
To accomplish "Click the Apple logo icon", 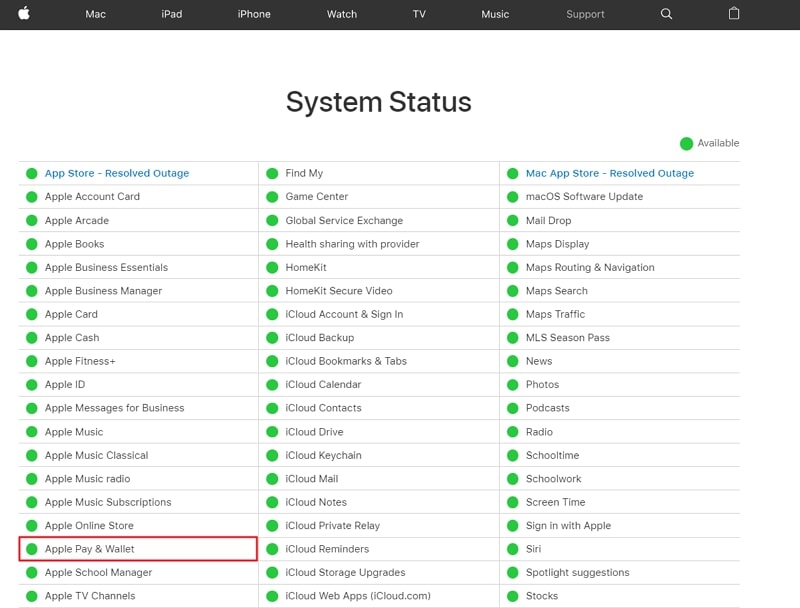I will [24, 14].
